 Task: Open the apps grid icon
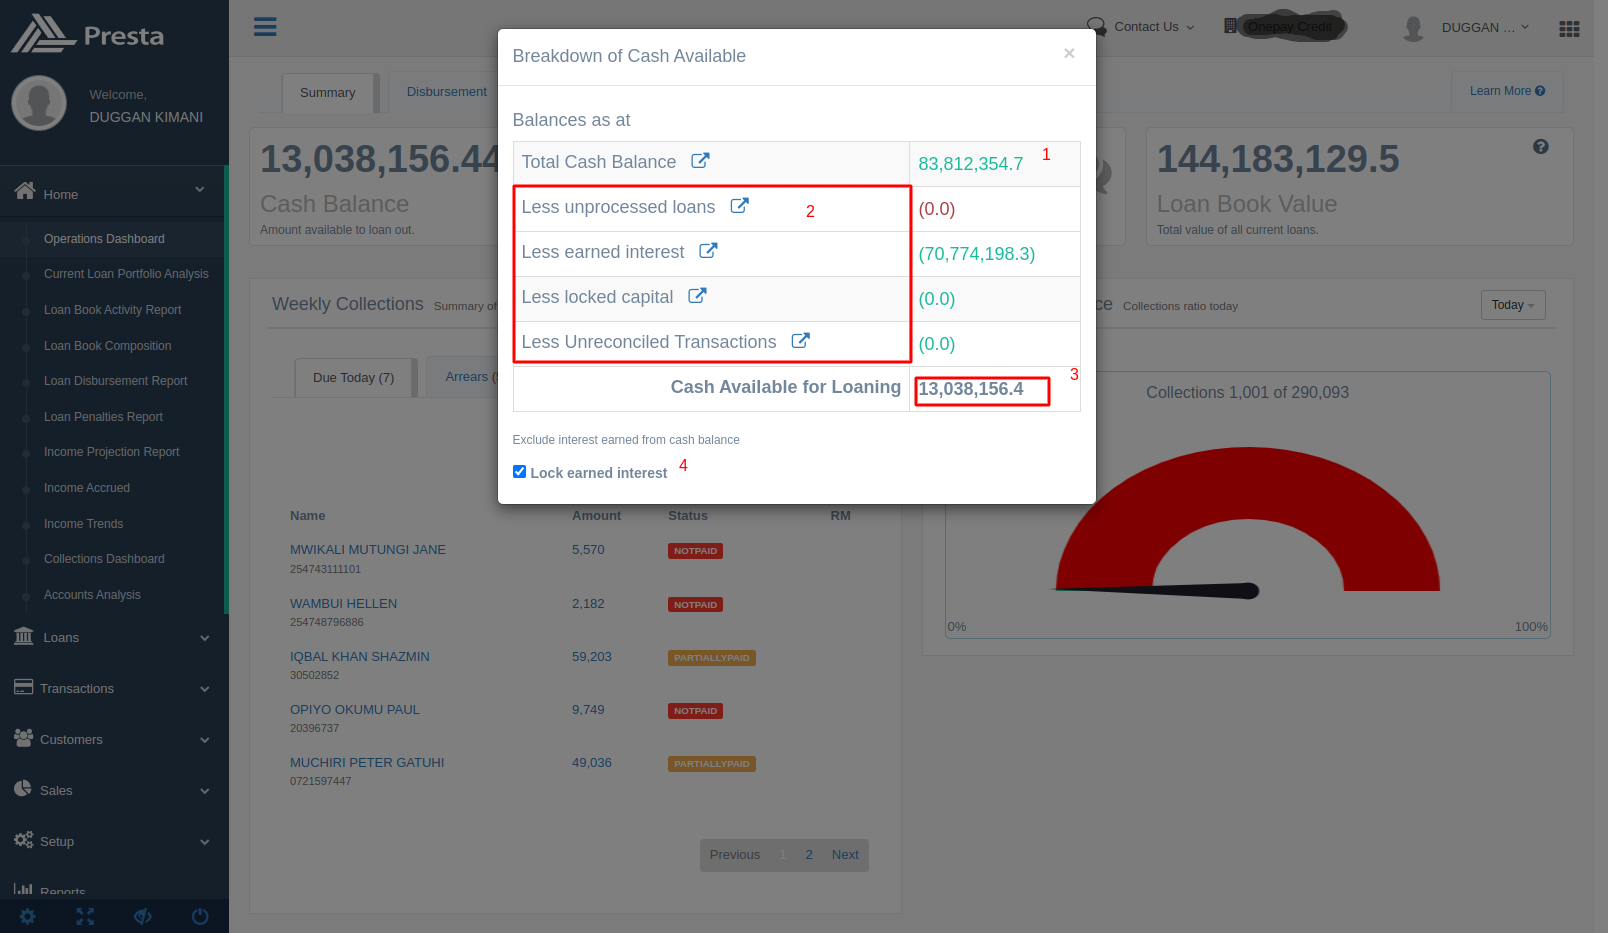[1569, 29]
